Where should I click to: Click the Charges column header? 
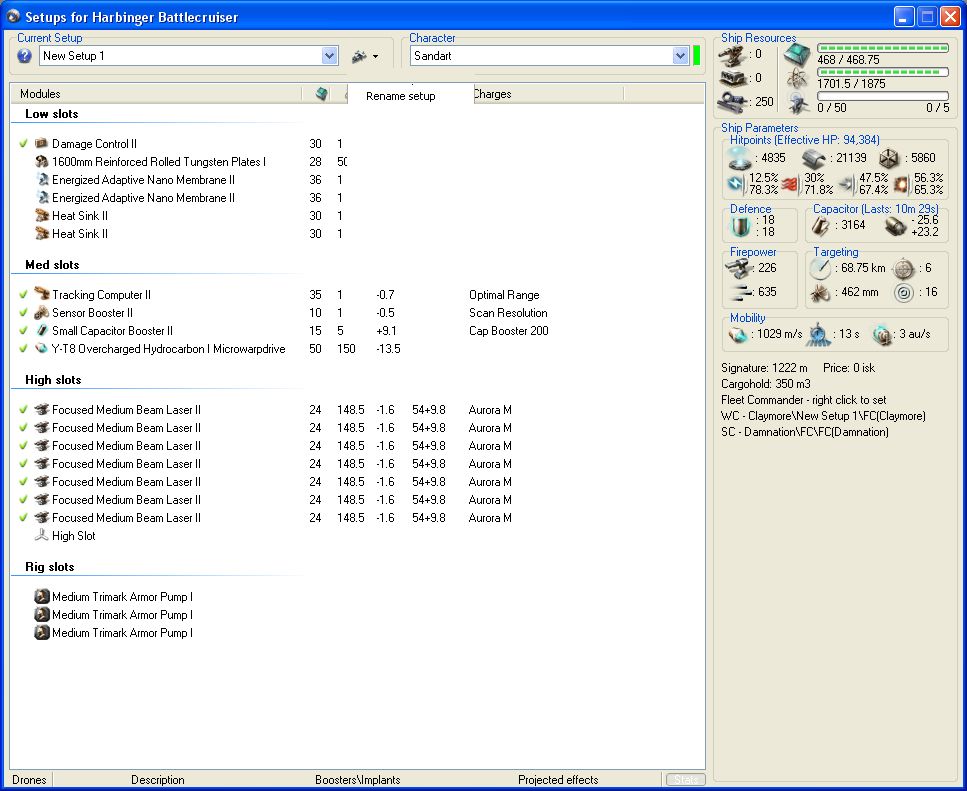[549, 94]
